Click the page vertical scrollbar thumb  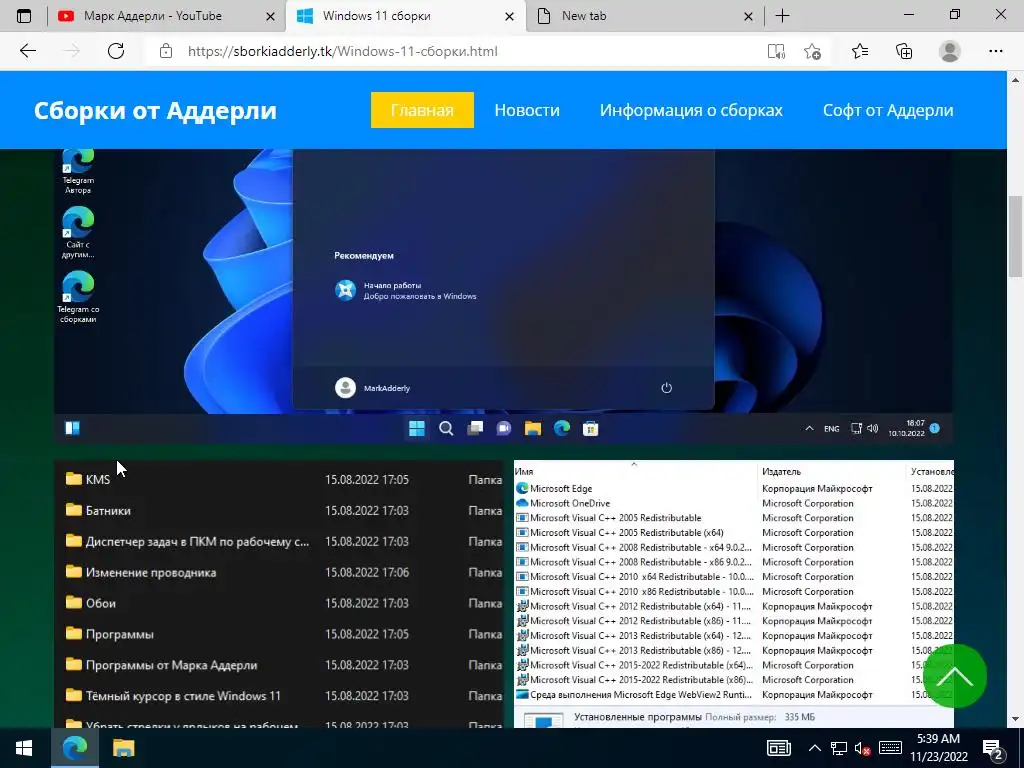point(1016,236)
